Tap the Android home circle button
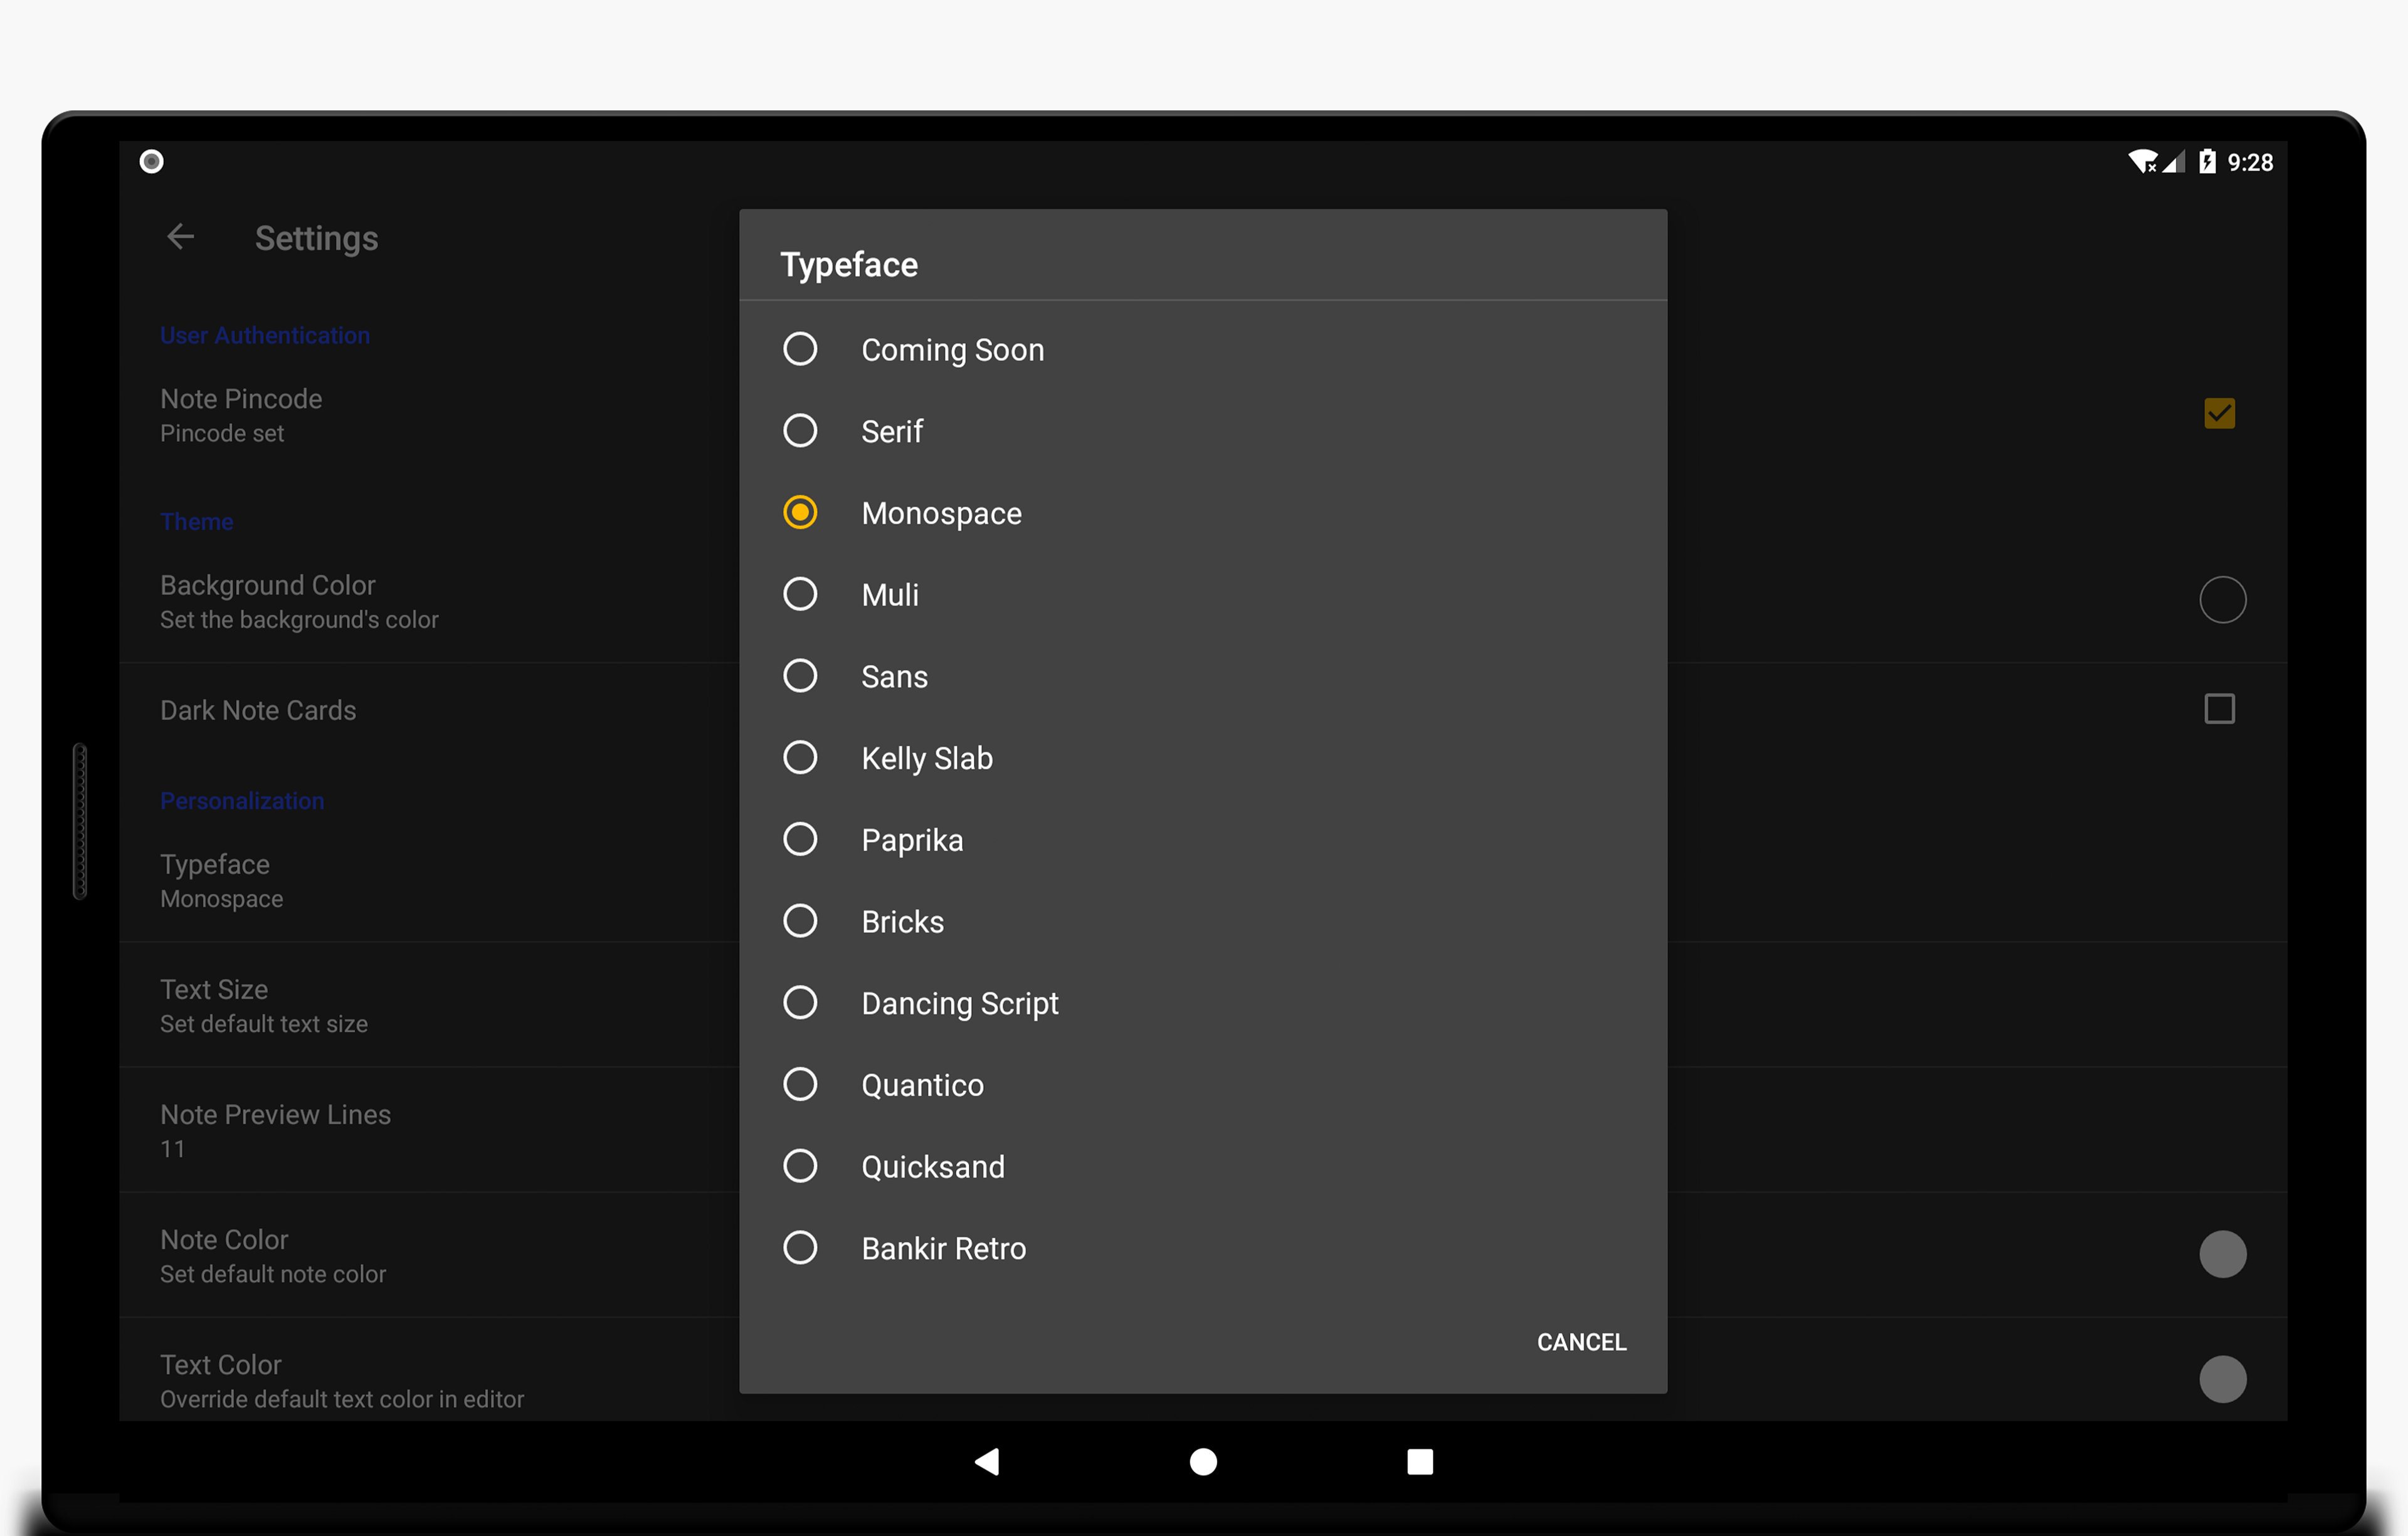Viewport: 2408px width, 1536px height. [1203, 1461]
